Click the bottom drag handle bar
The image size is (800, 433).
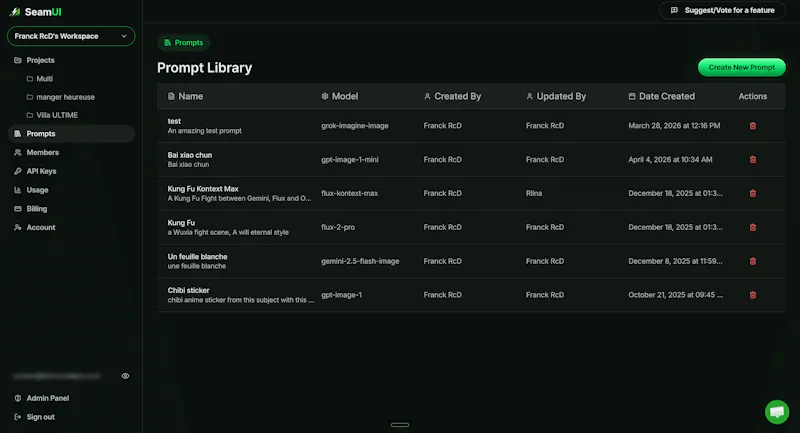(x=400, y=425)
